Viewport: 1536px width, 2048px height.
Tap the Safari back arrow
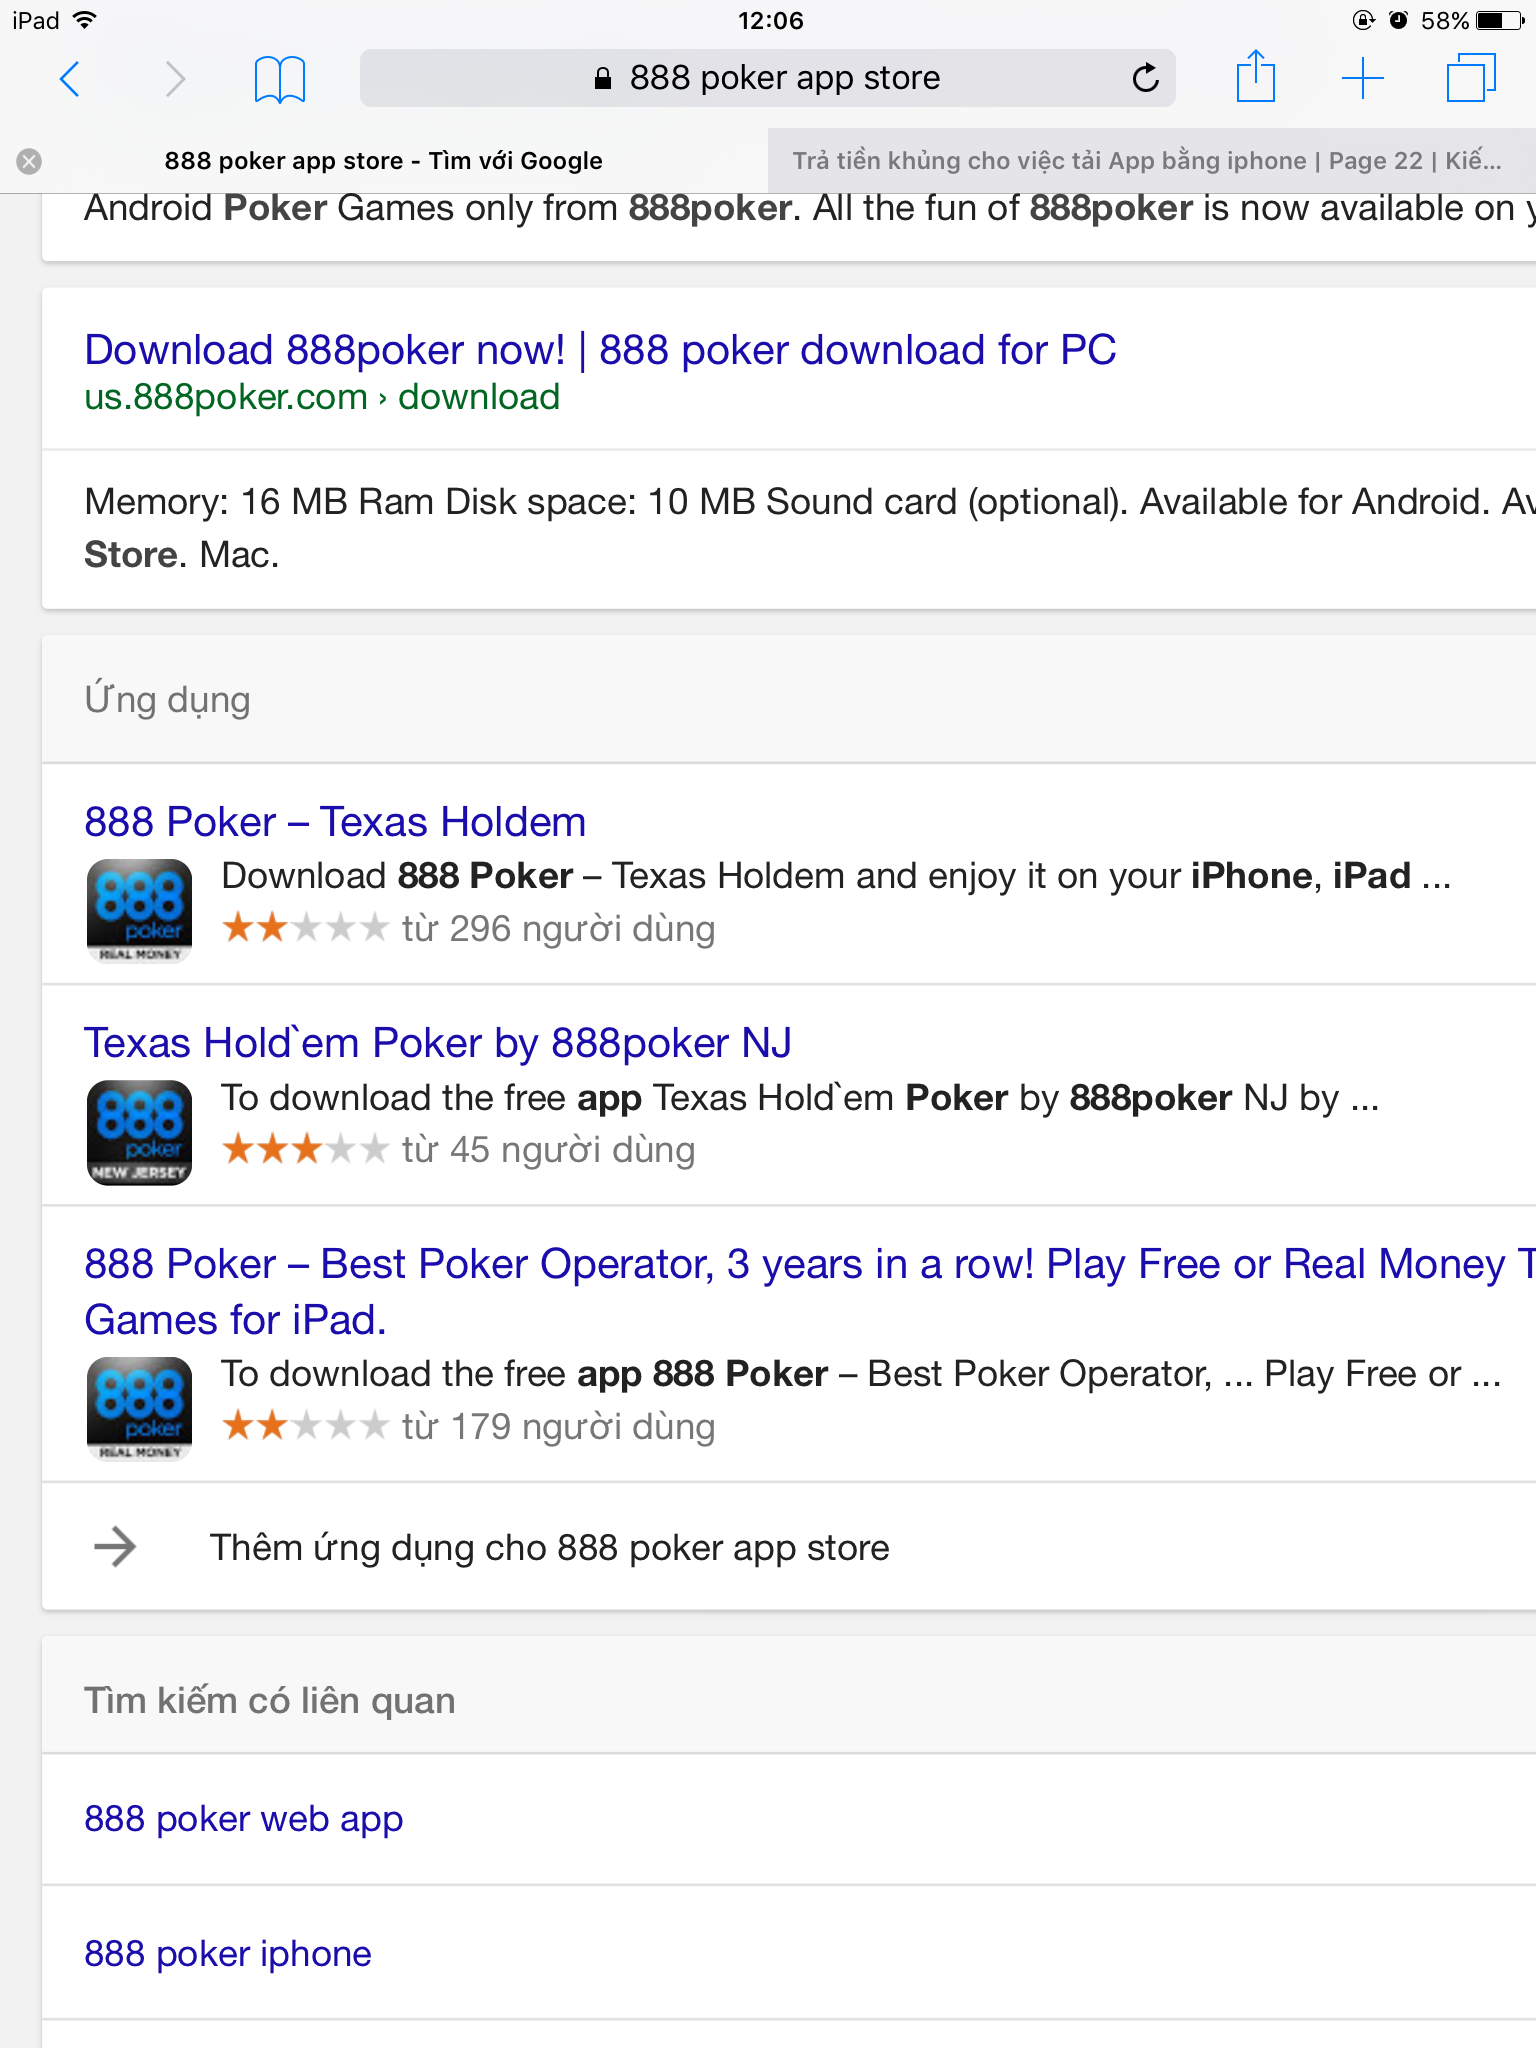pyautogui.click(x=70, y=78)
